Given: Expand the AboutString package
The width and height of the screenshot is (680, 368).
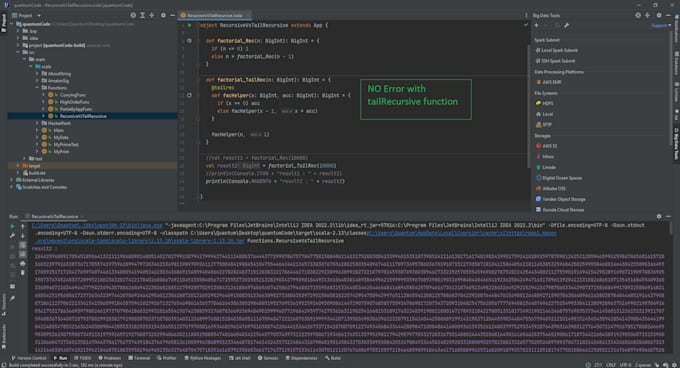Looking at the screenshot, I should pyautogui.click(x=37, y=74).
